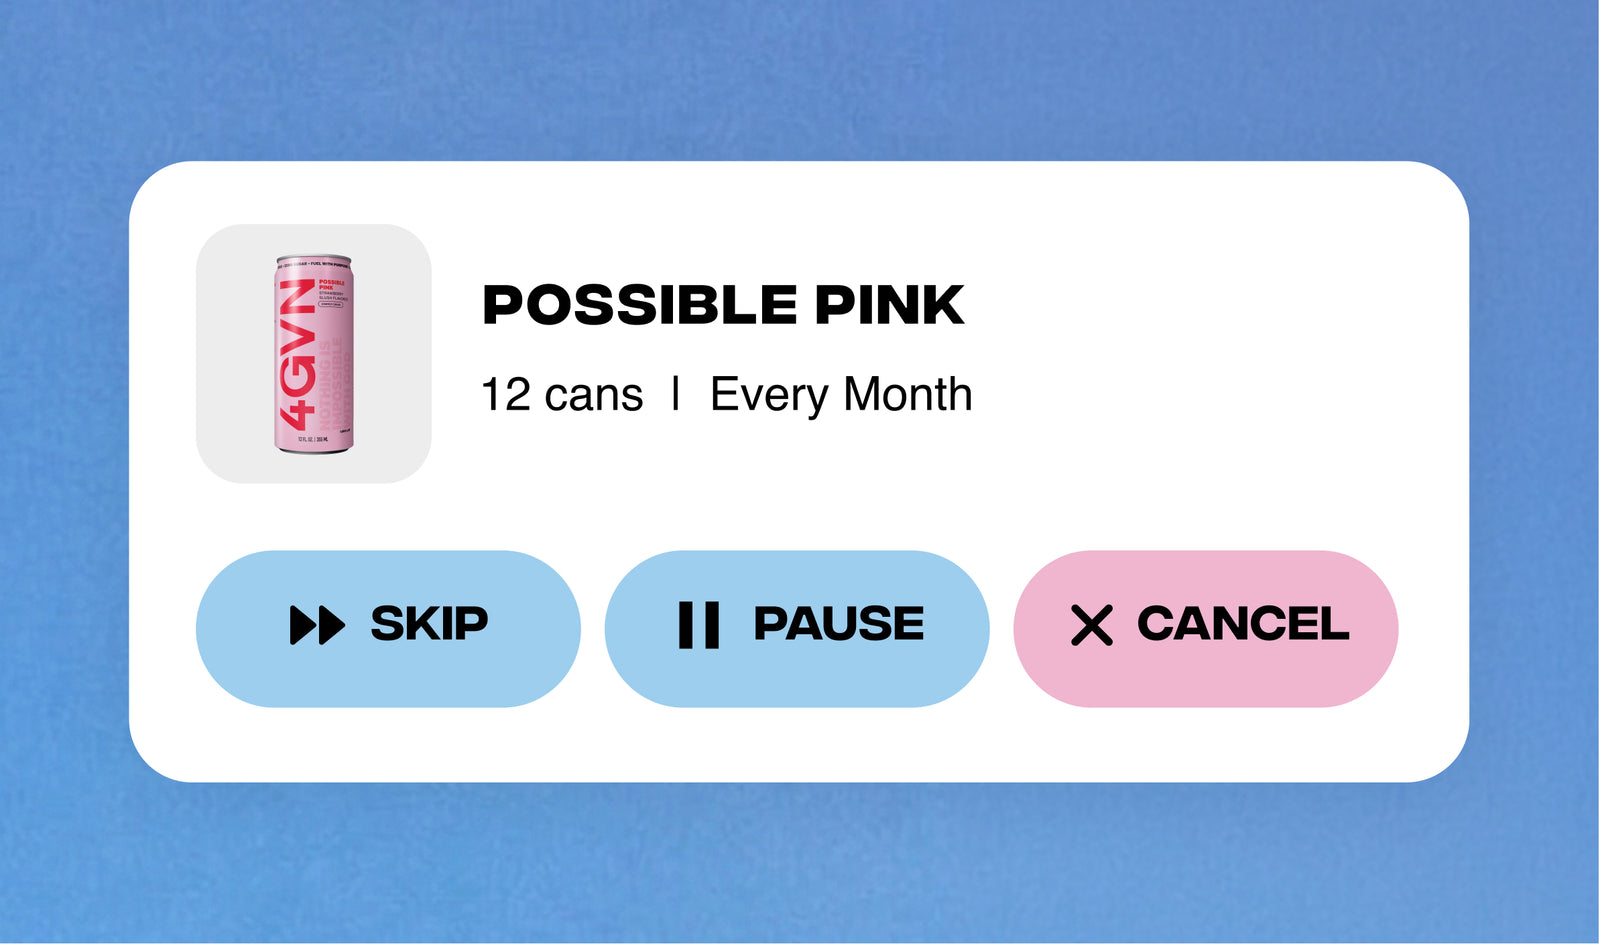Open the pink can product thumbnail
Viewport: 1600px width, 944px height.
click(x=314, y=354)
